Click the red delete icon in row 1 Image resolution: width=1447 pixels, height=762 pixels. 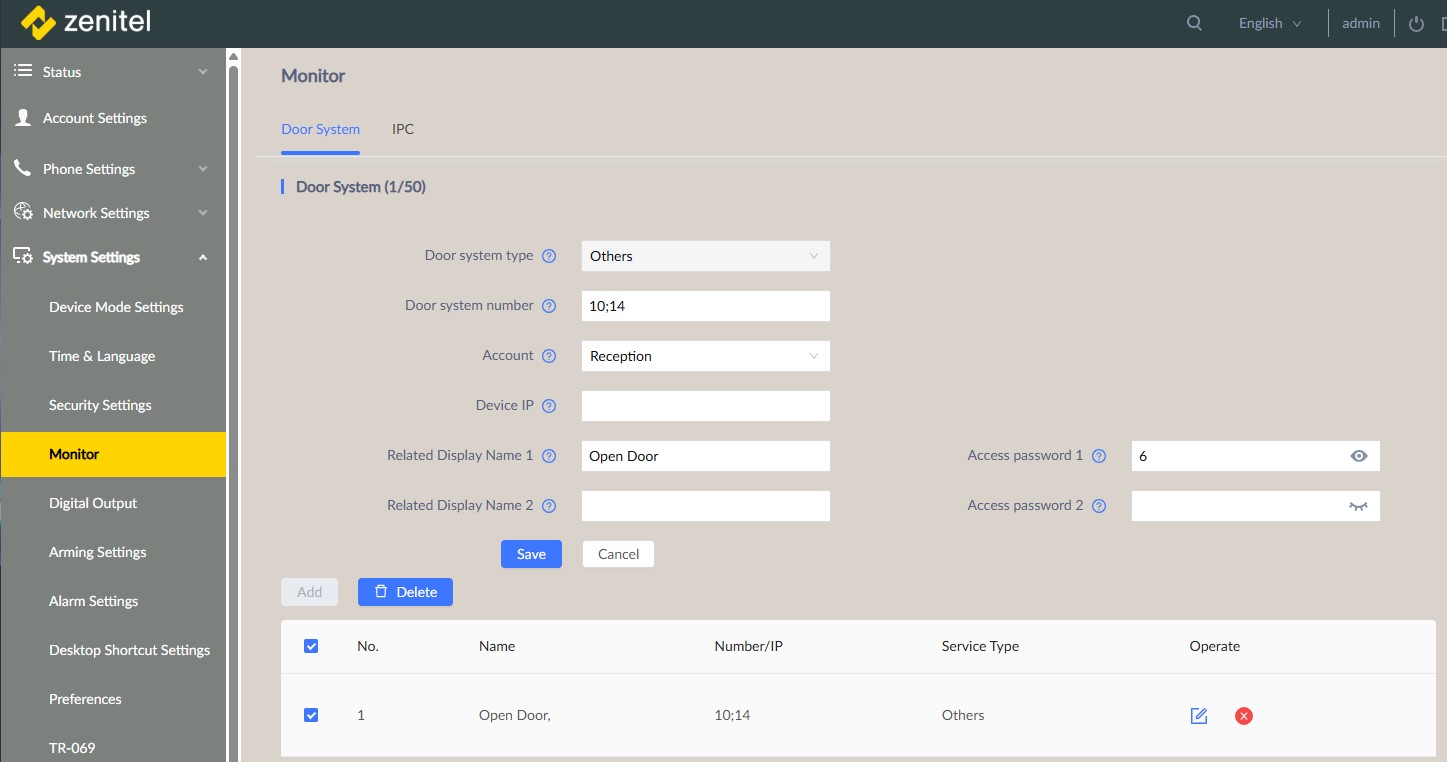pos(1244,715)
